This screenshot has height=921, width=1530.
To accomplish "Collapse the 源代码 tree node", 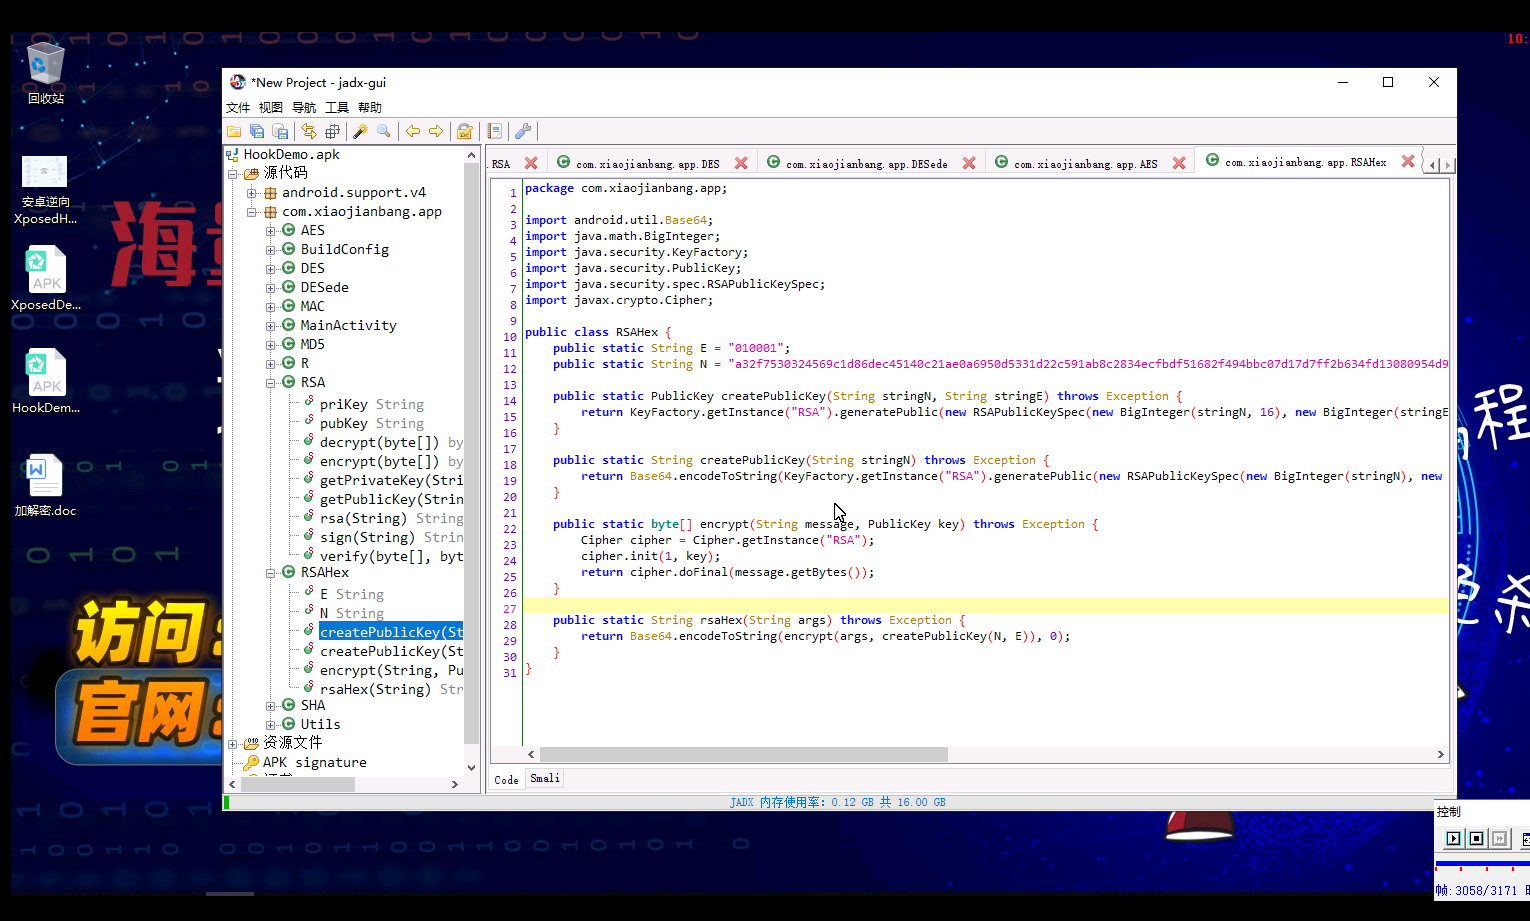I will click(x=233, y=174).
